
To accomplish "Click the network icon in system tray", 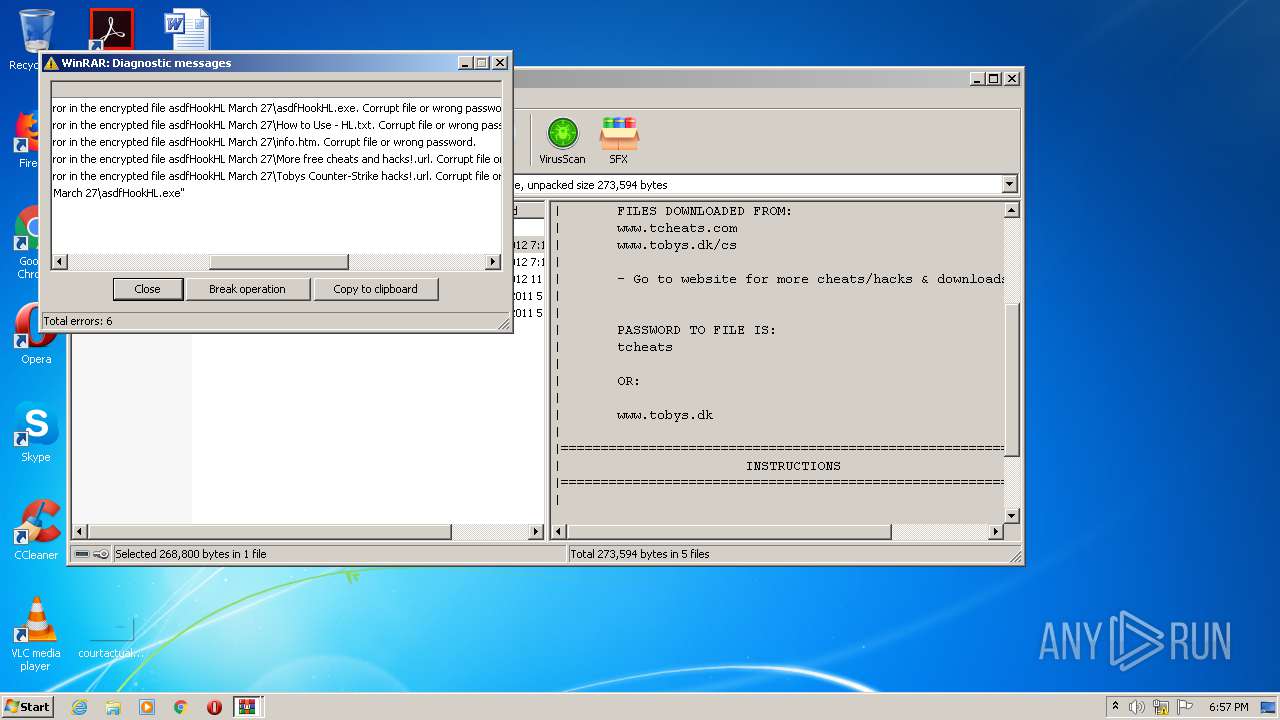I will [x=1161, y=707].
